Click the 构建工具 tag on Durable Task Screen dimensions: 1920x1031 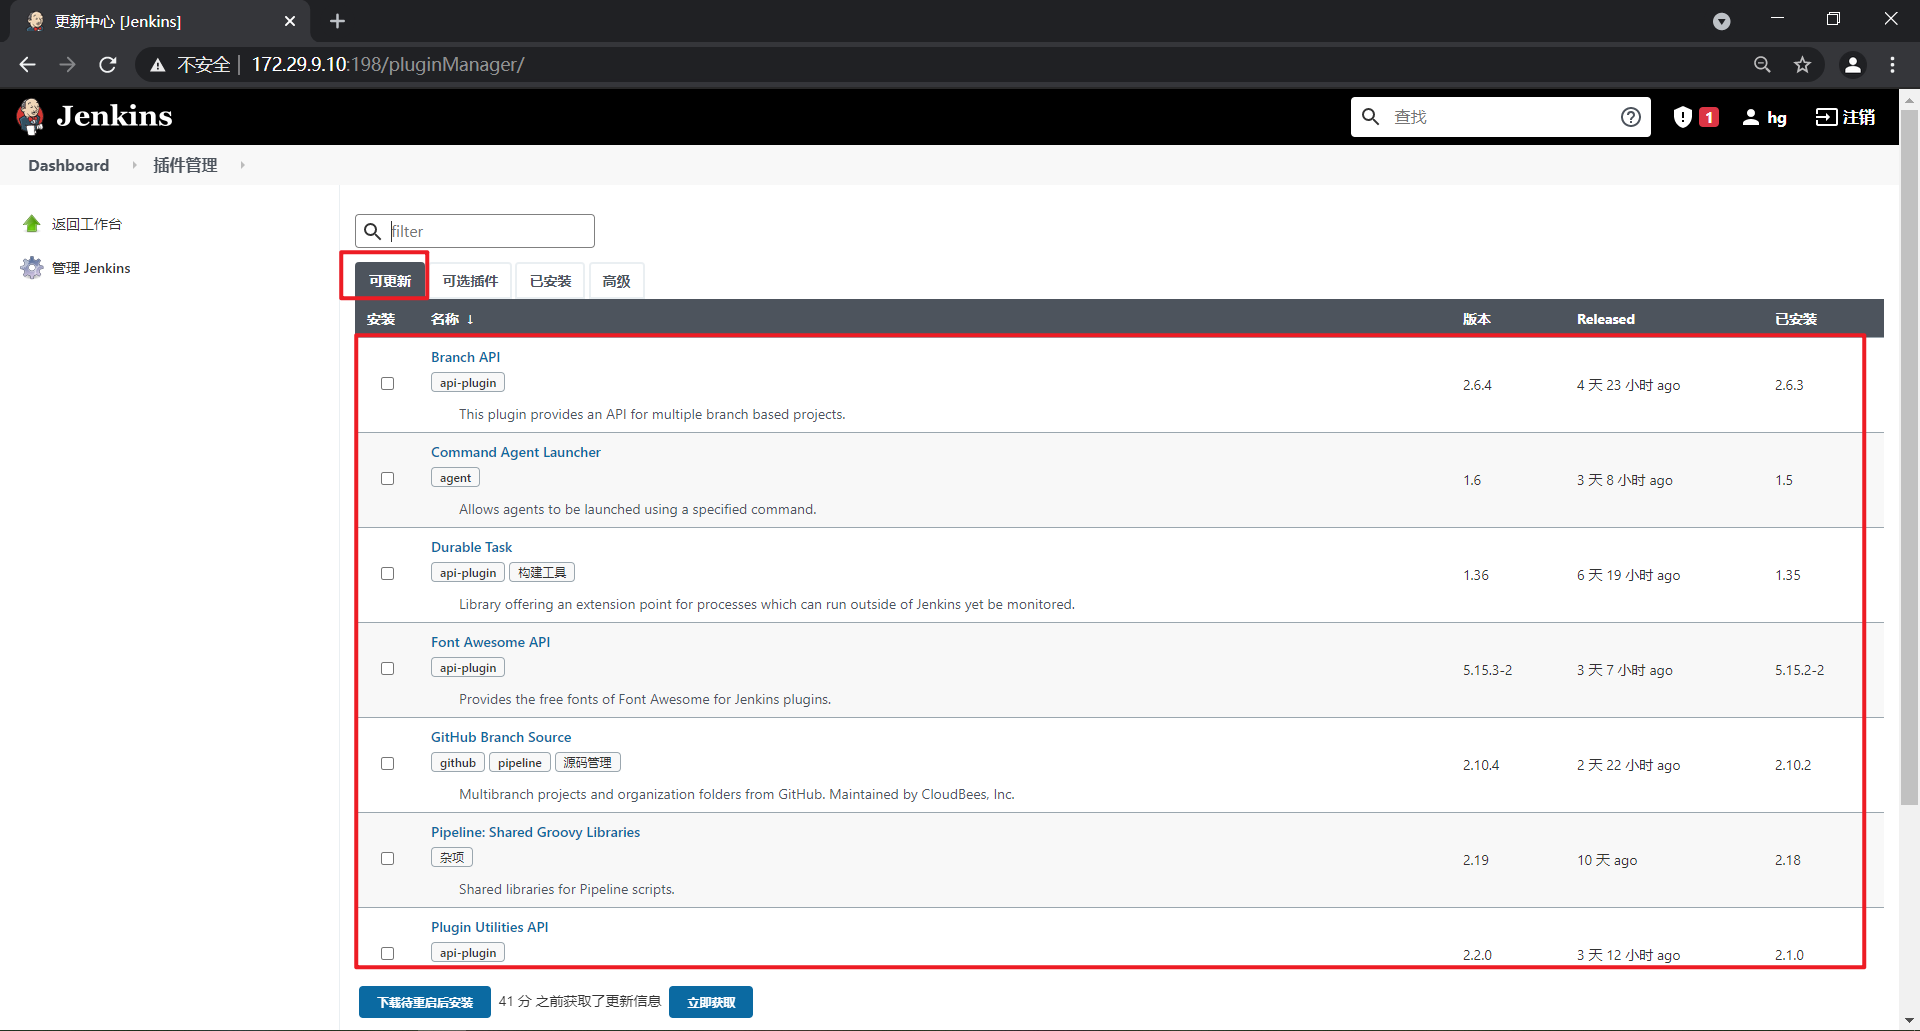coord(542,573)
